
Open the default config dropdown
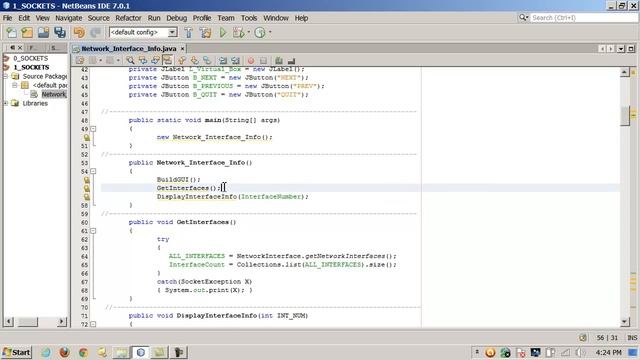click(173, 32)
